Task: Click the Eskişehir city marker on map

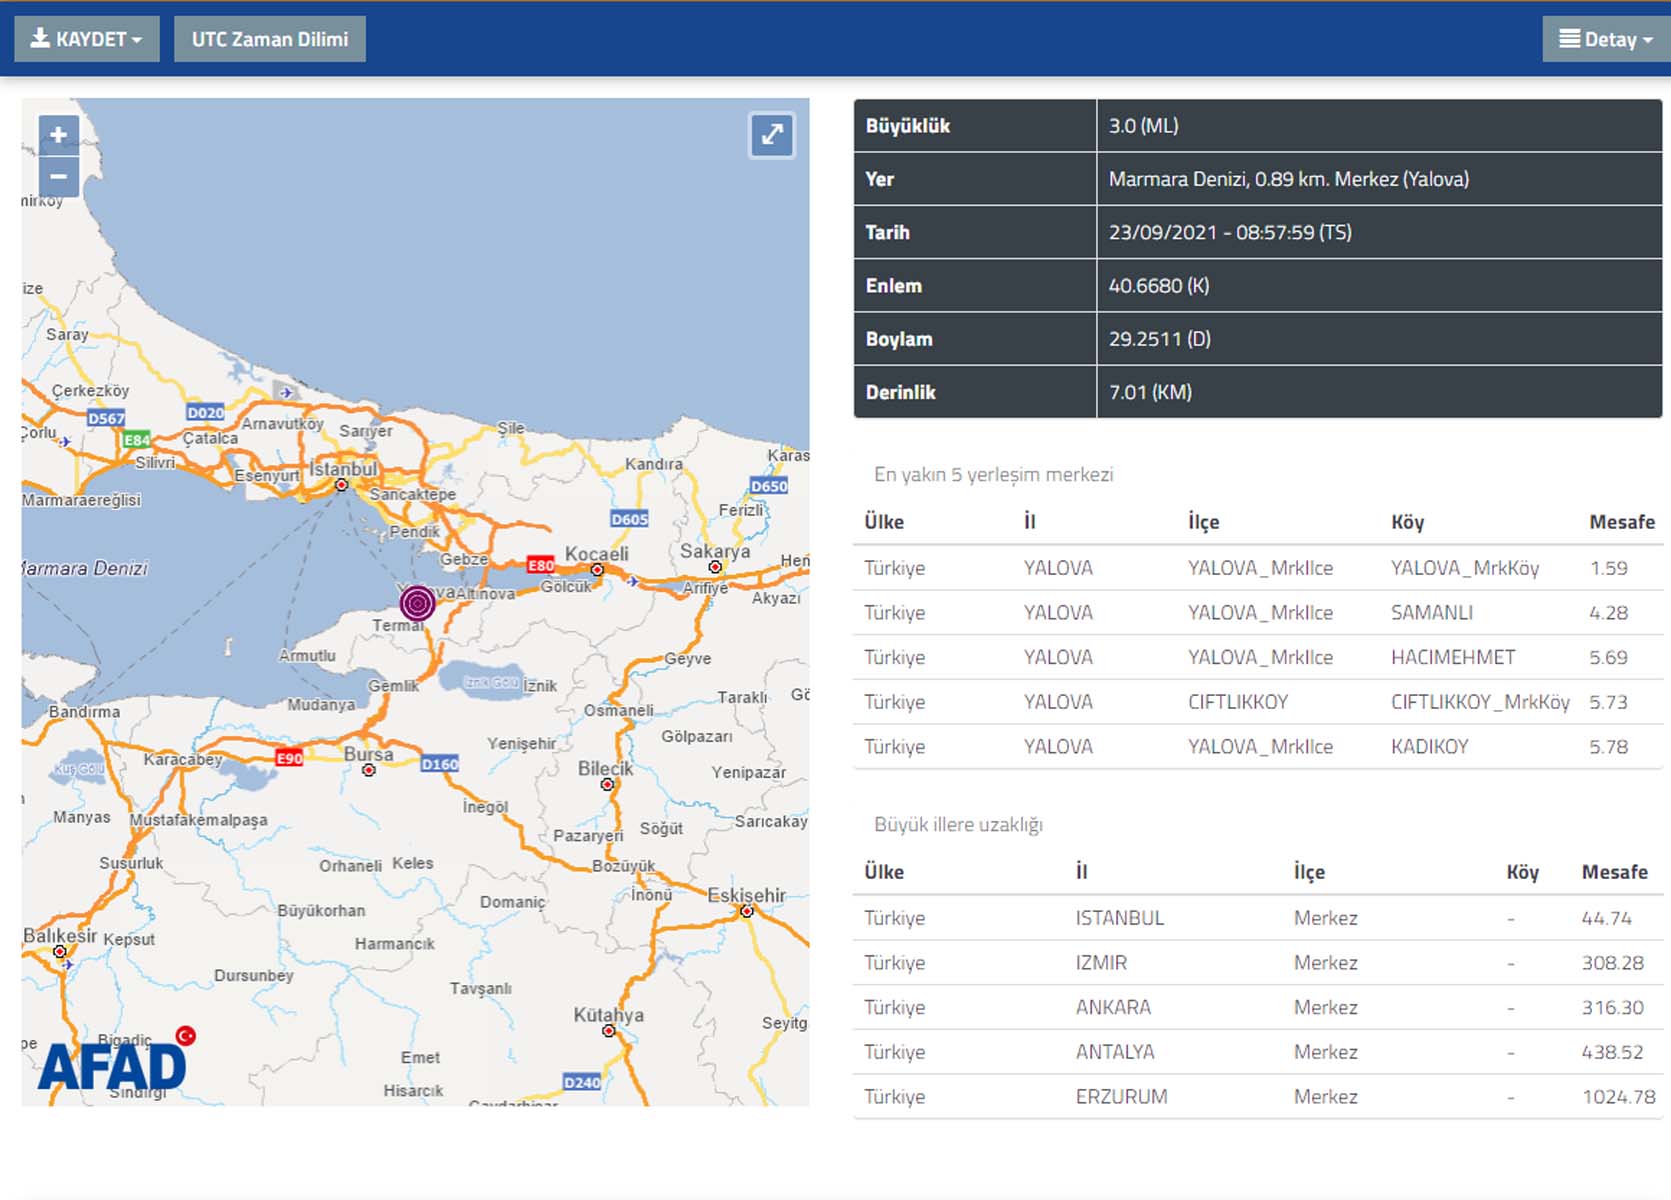Action: point(746,911)
